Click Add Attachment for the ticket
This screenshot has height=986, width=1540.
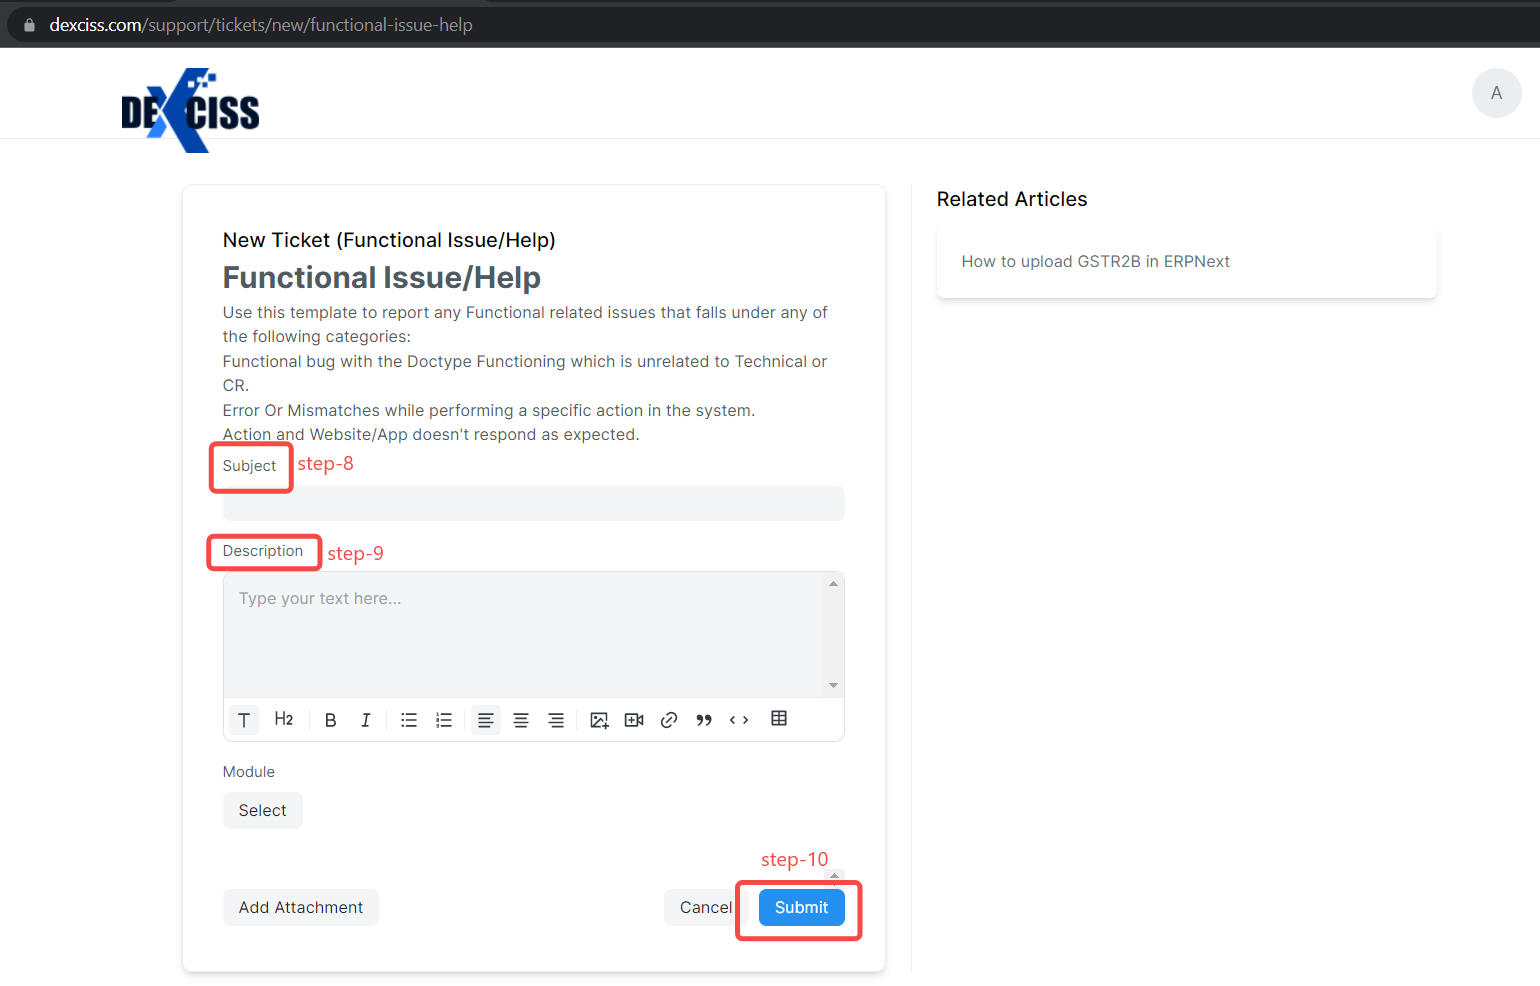(x=300, y=907)
